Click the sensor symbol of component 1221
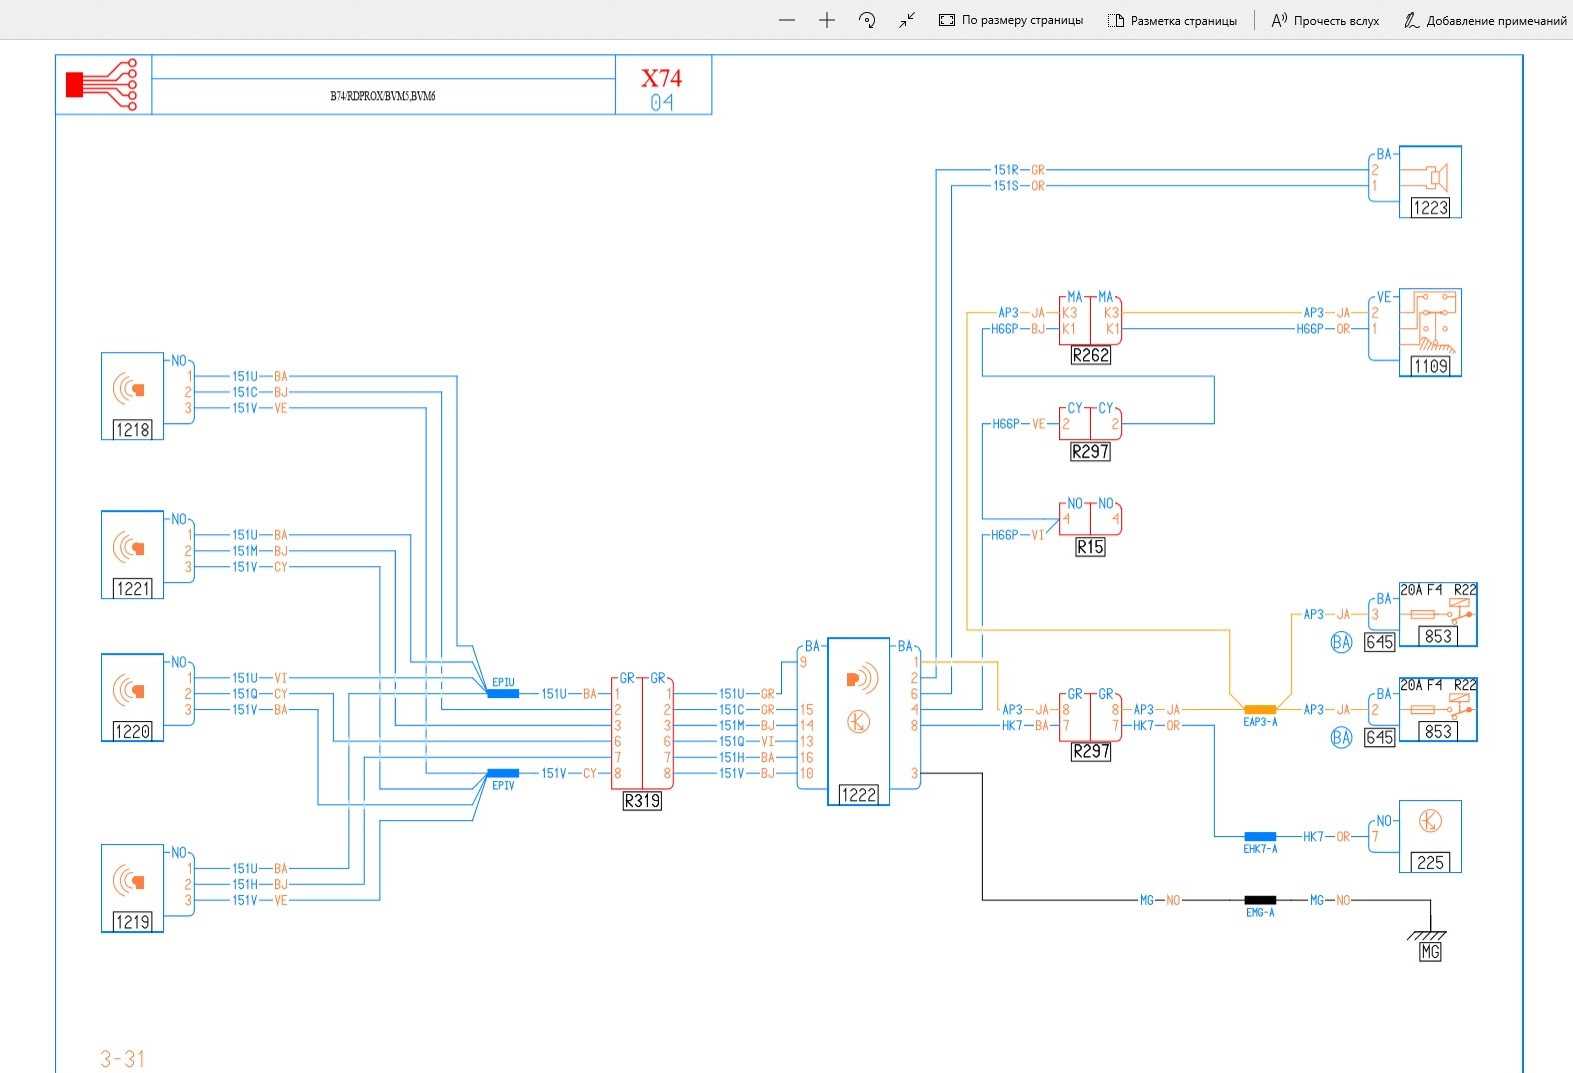The image size is (1573, 1073). pos(131,546)
